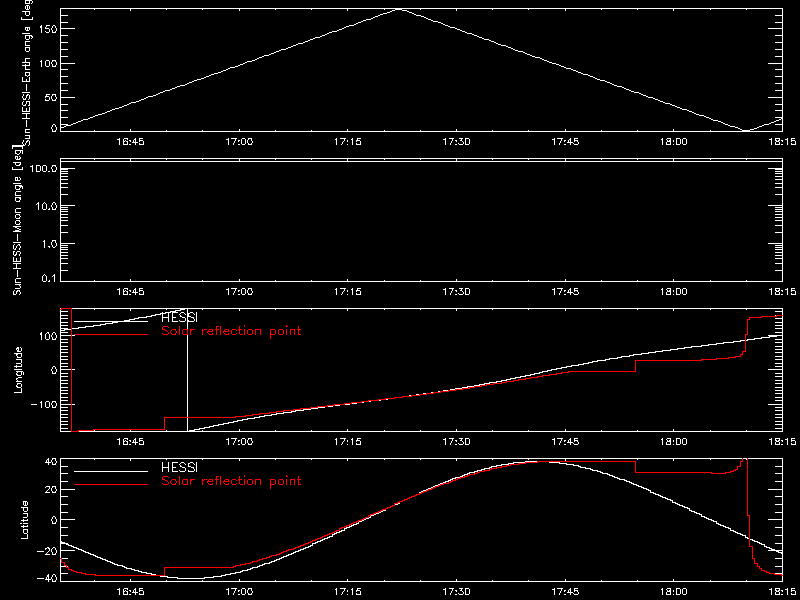800x600 pixels.
Task: Select Solar reflection point legend in Latitude panel
Action: click(231, 481)
